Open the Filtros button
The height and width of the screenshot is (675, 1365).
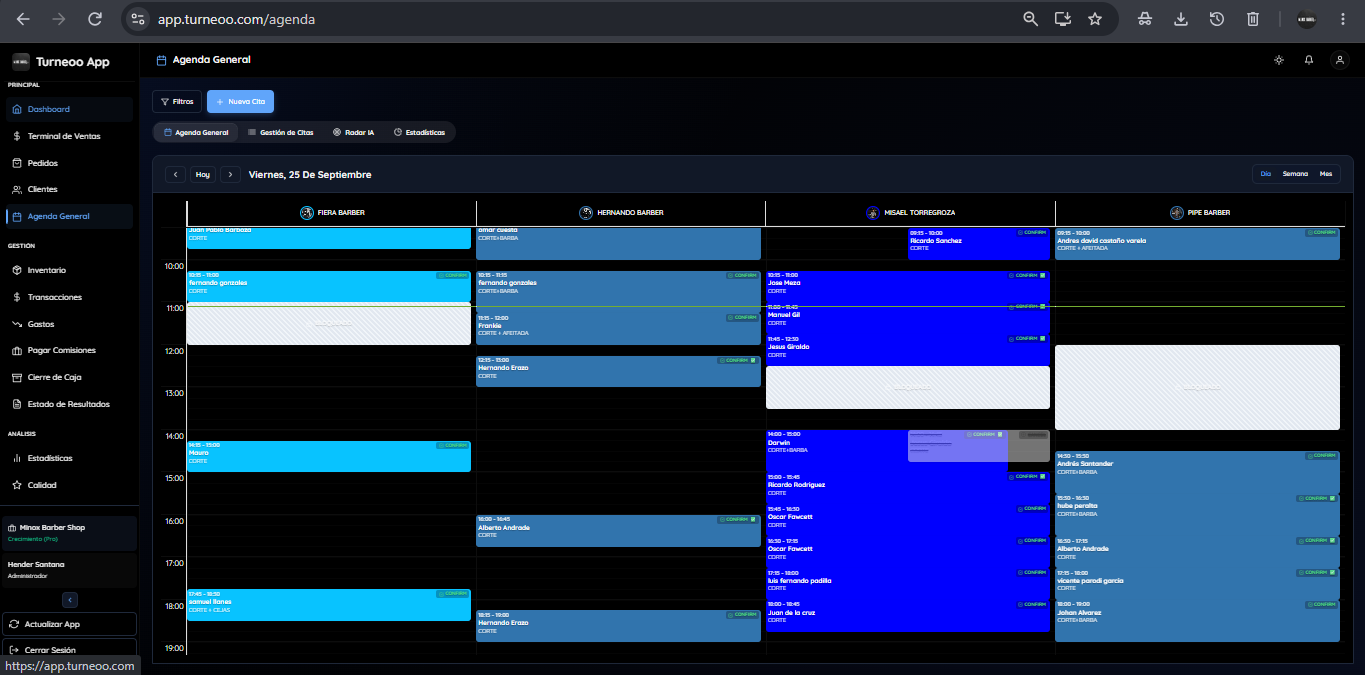point(177,101)
